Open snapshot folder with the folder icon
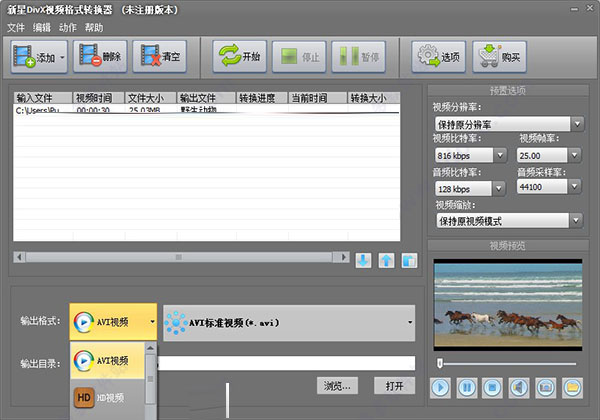 tap(572, 388)
